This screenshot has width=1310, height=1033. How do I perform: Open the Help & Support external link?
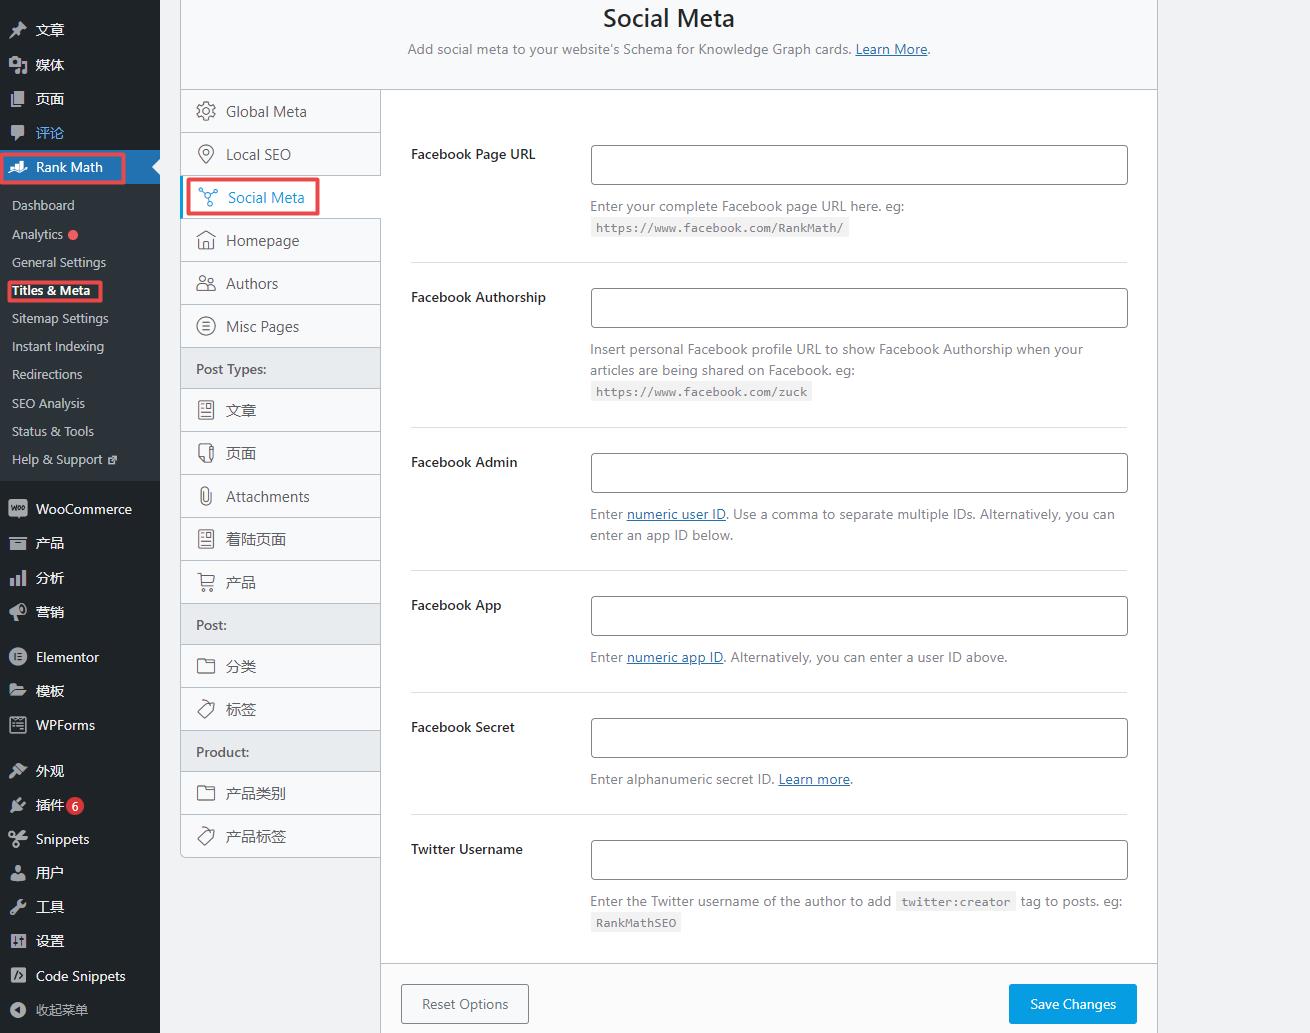point(64,459)
